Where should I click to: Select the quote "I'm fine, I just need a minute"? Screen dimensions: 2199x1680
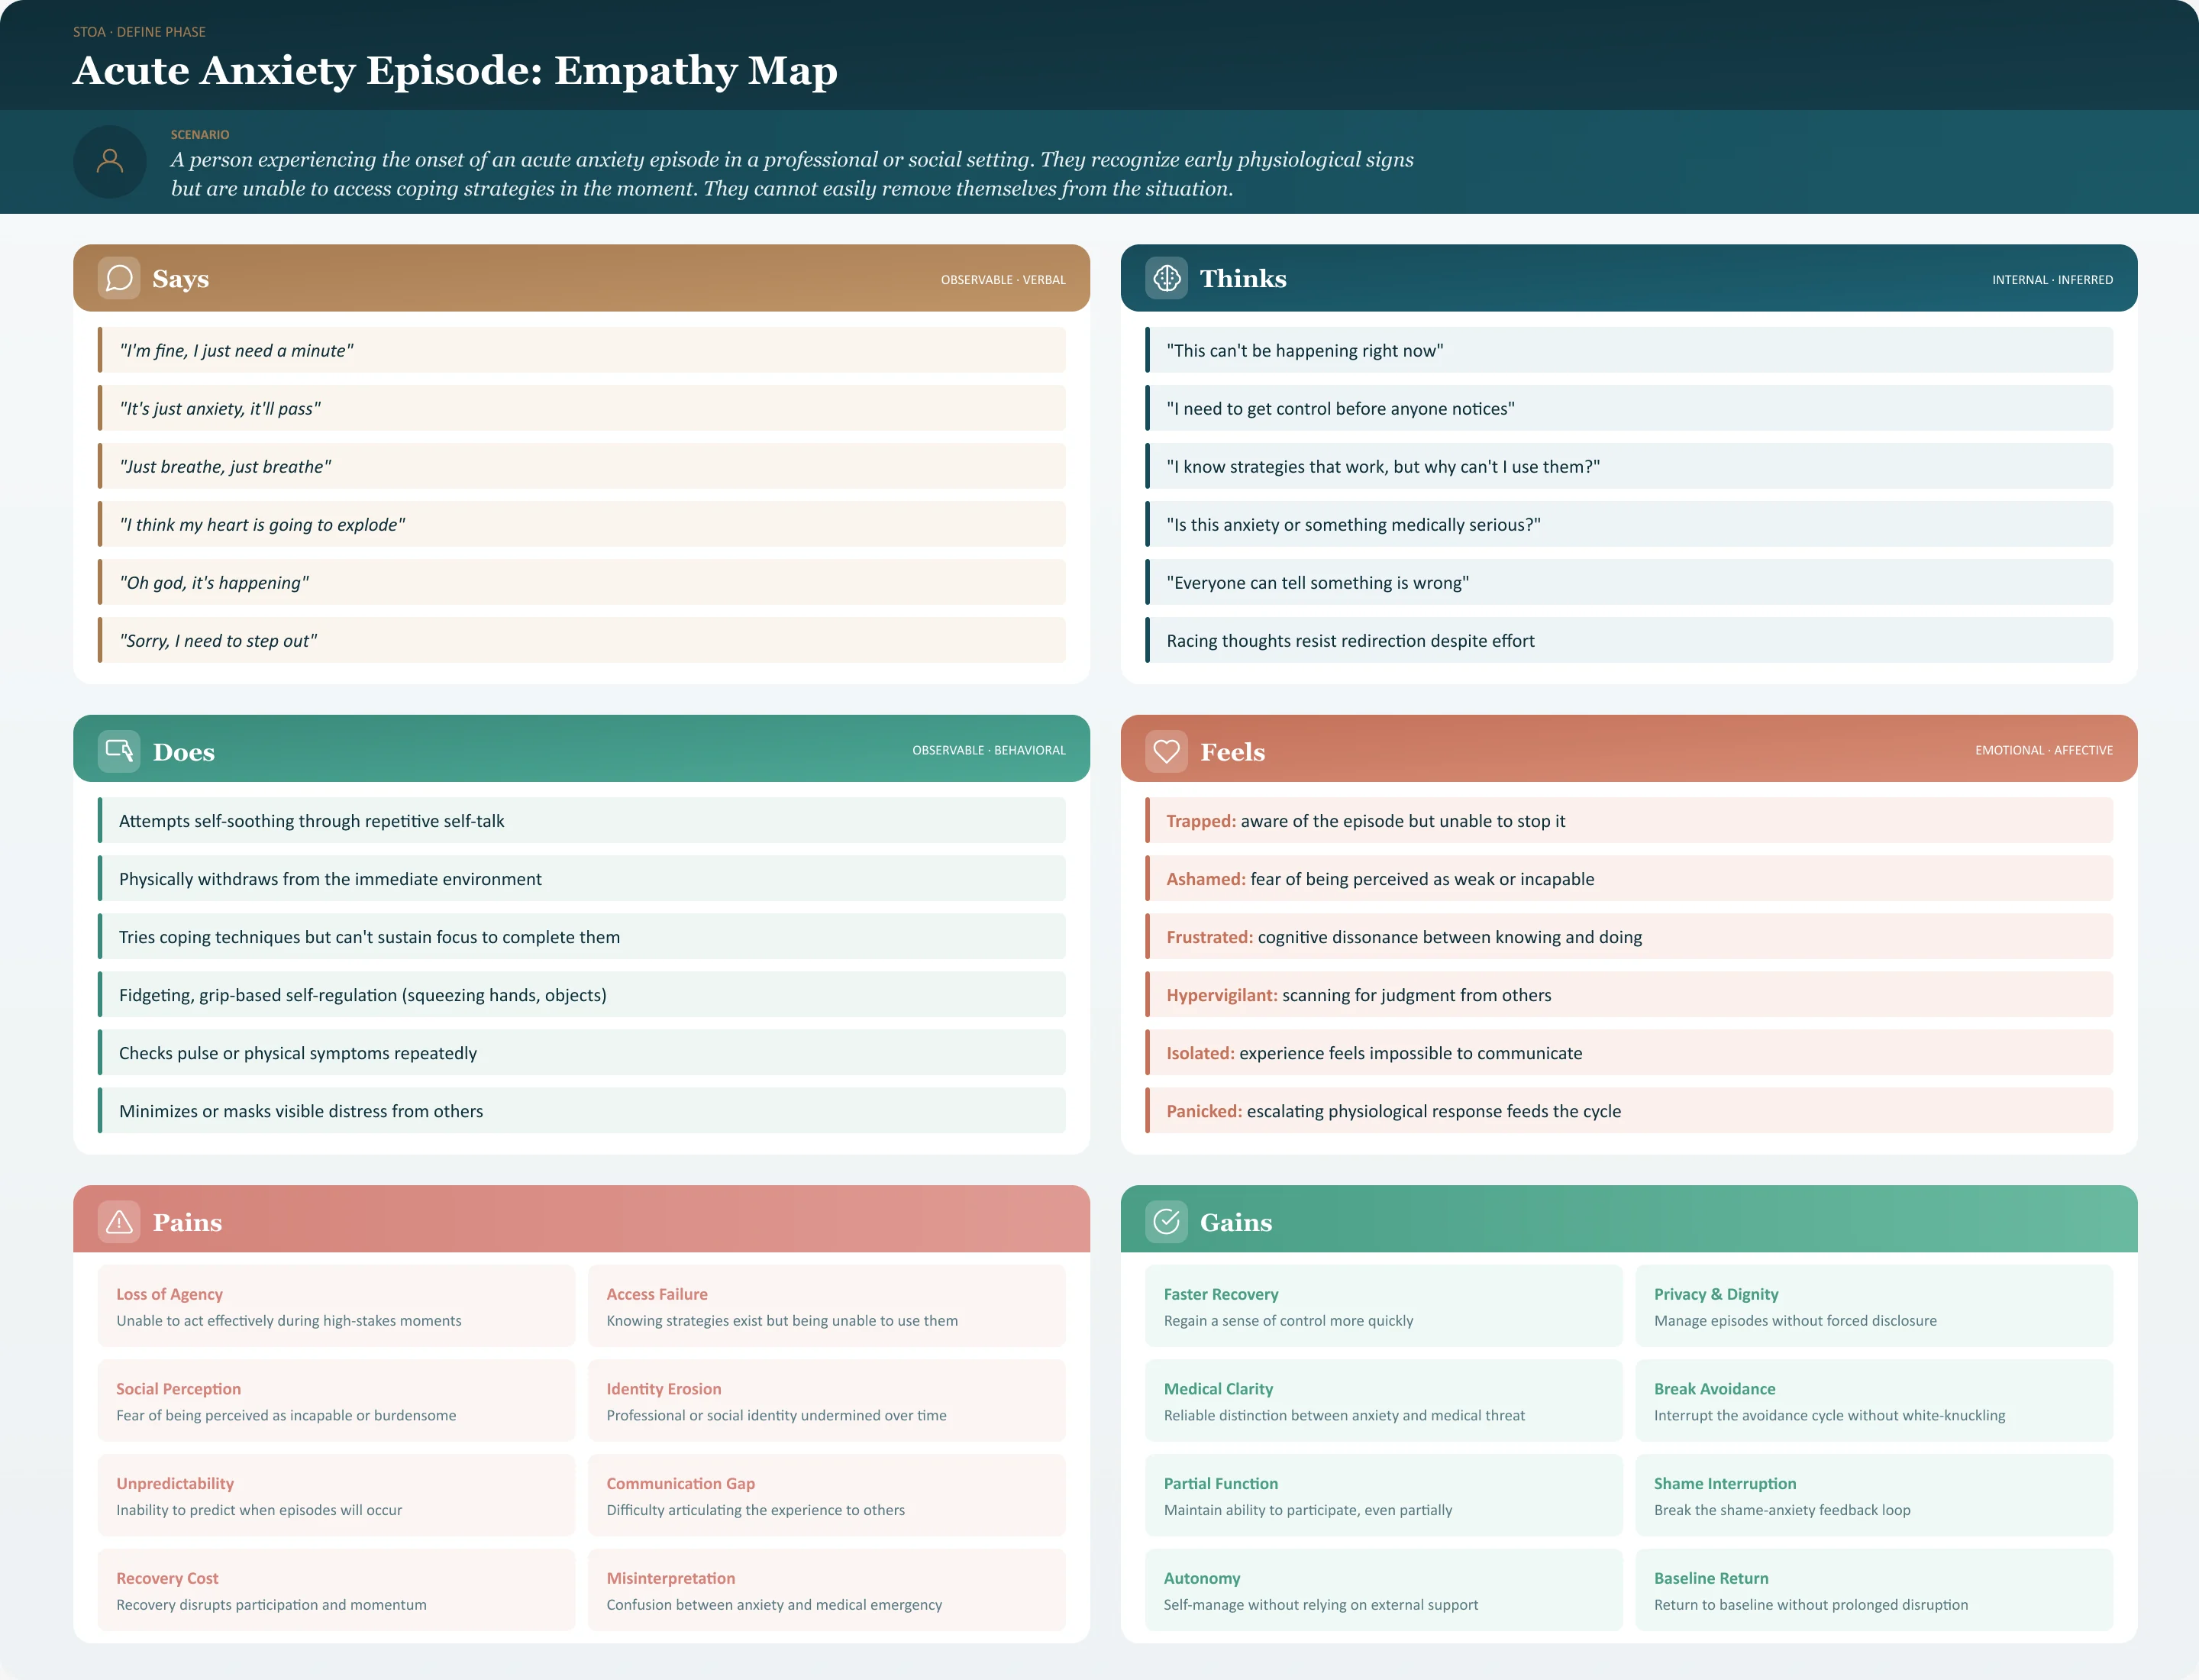582,350
